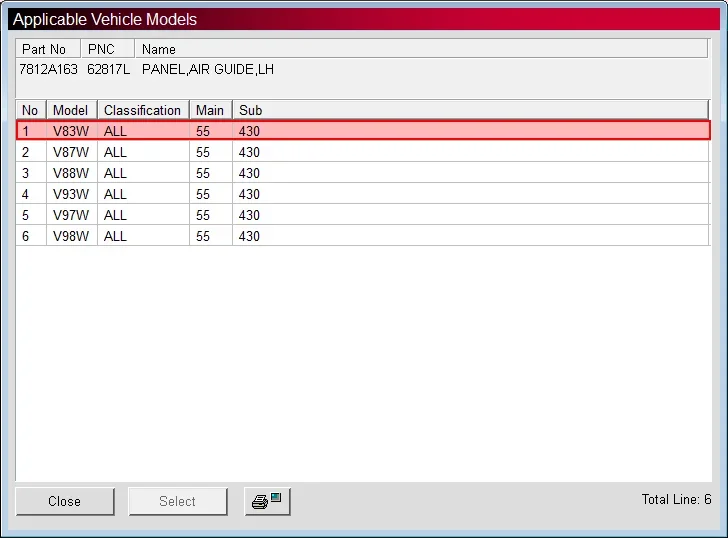This screenshot has width=728, height=538.
Task: Click the Total Line: 6 status text
Action: (676, 499)
